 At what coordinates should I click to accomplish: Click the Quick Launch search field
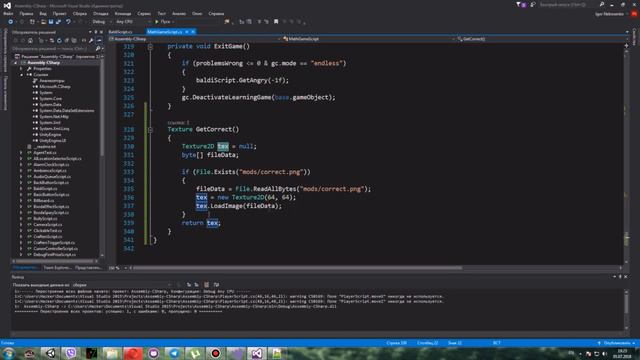[x=566, y=4]
